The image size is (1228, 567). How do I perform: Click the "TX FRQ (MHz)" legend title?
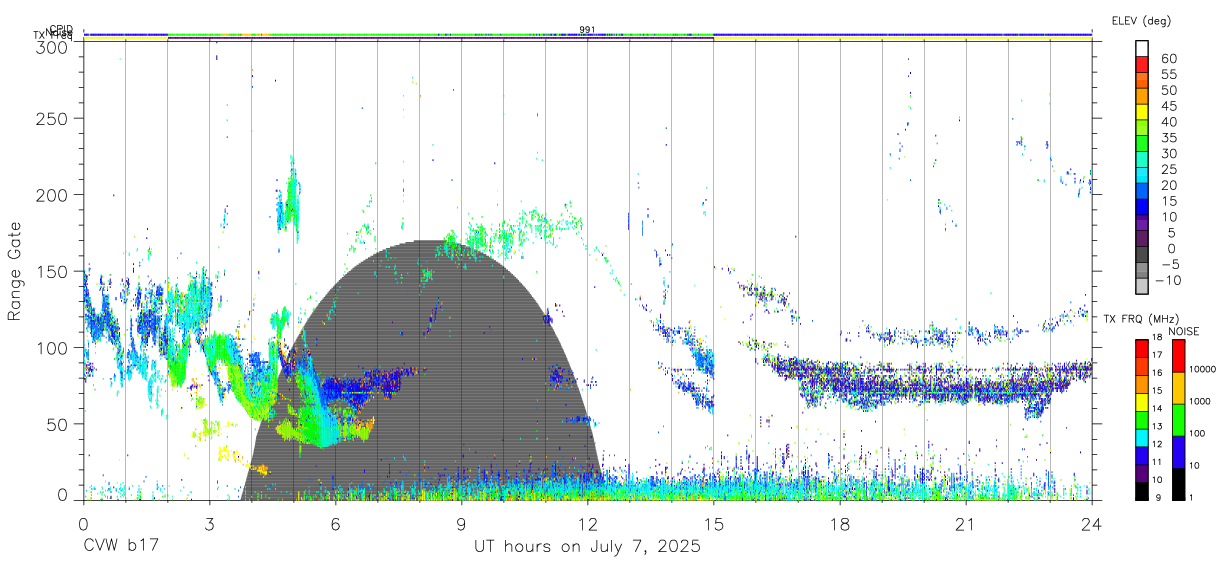pyautogui.click(x=1140, y=319)
